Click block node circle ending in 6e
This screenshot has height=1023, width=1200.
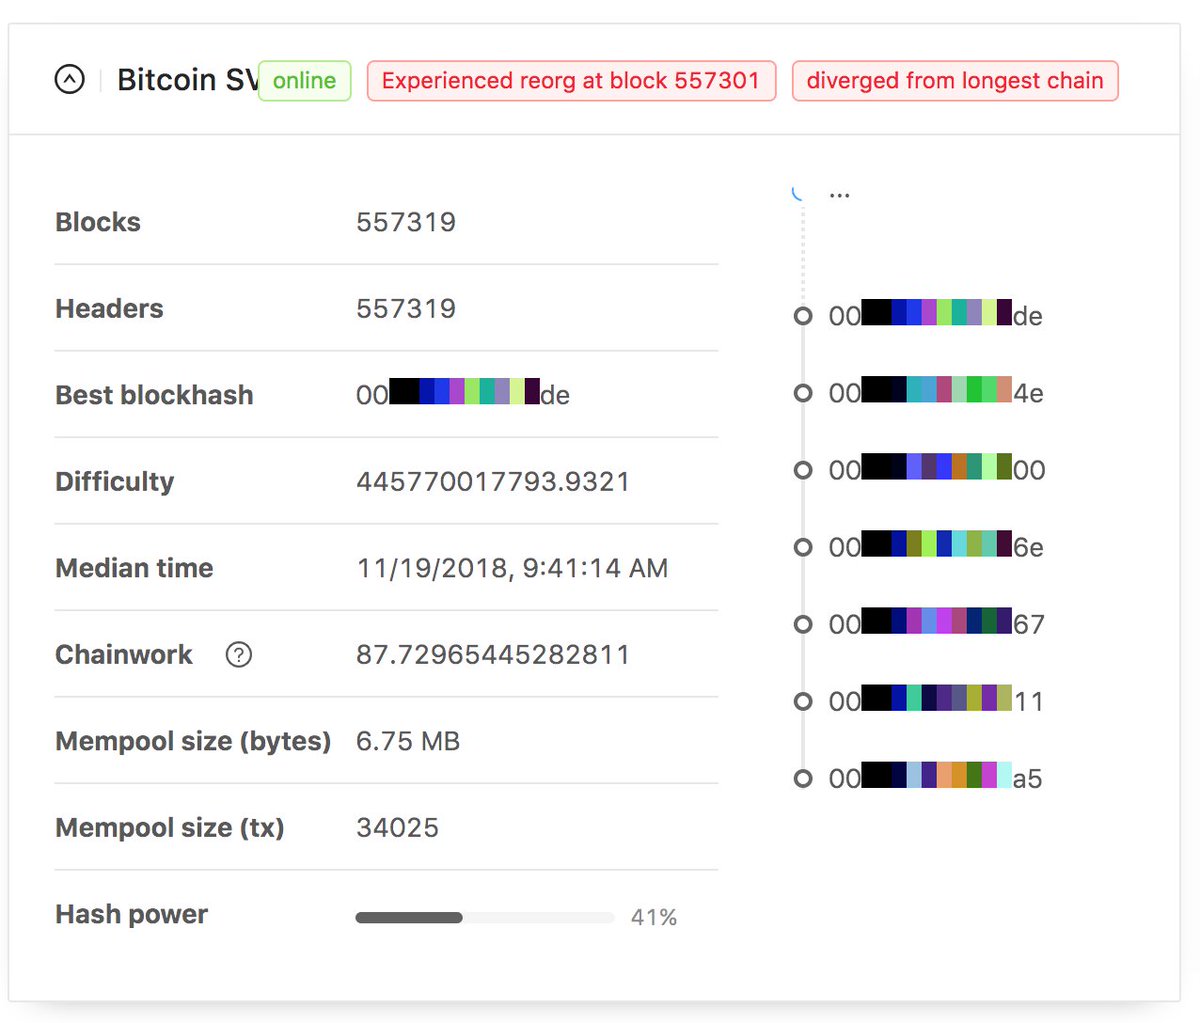point(803,547)
